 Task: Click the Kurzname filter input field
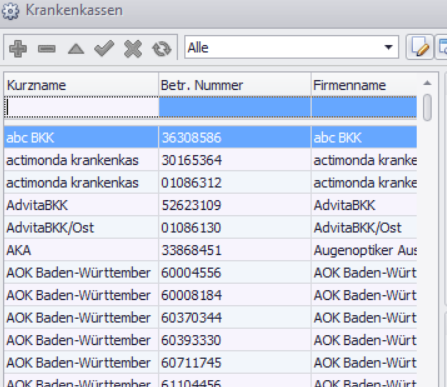[81, 107]
